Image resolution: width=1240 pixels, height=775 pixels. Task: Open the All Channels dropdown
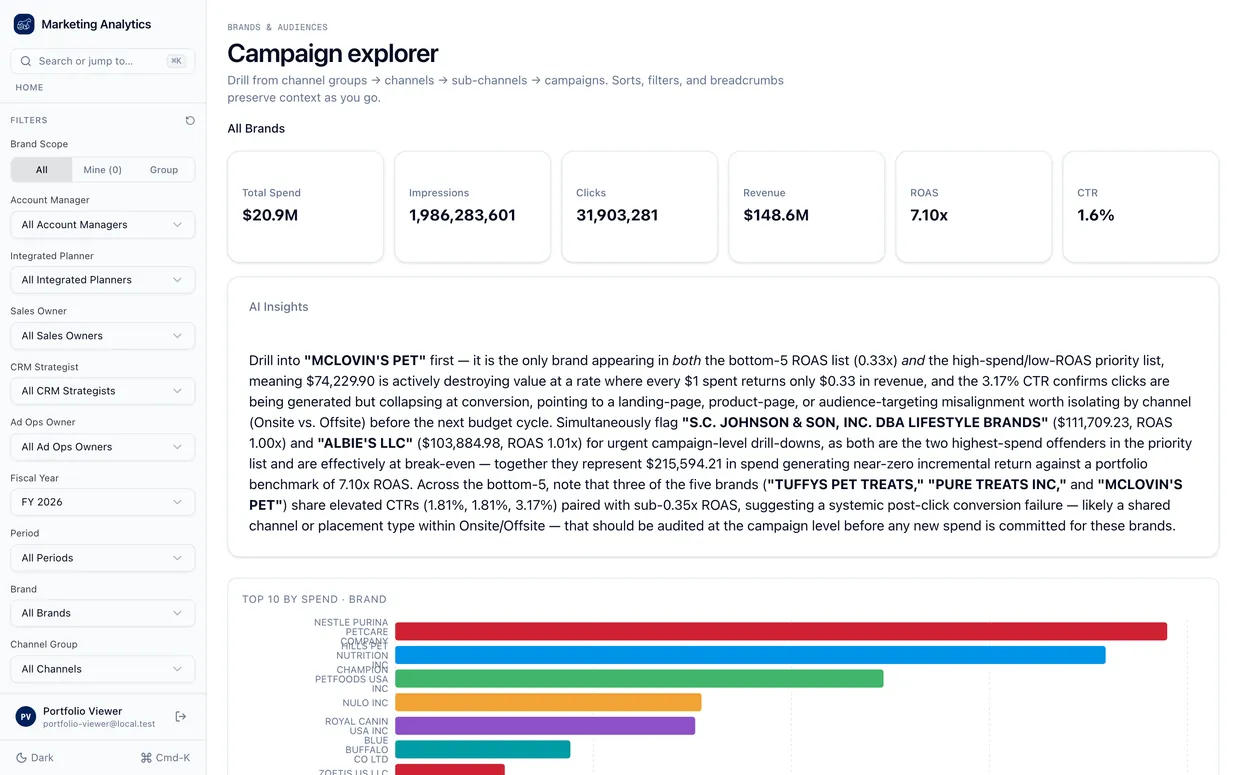[103, 669]
